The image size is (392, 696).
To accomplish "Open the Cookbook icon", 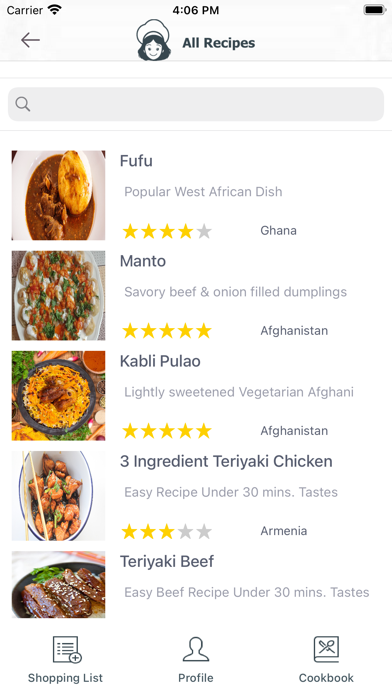I will point(326,649).
